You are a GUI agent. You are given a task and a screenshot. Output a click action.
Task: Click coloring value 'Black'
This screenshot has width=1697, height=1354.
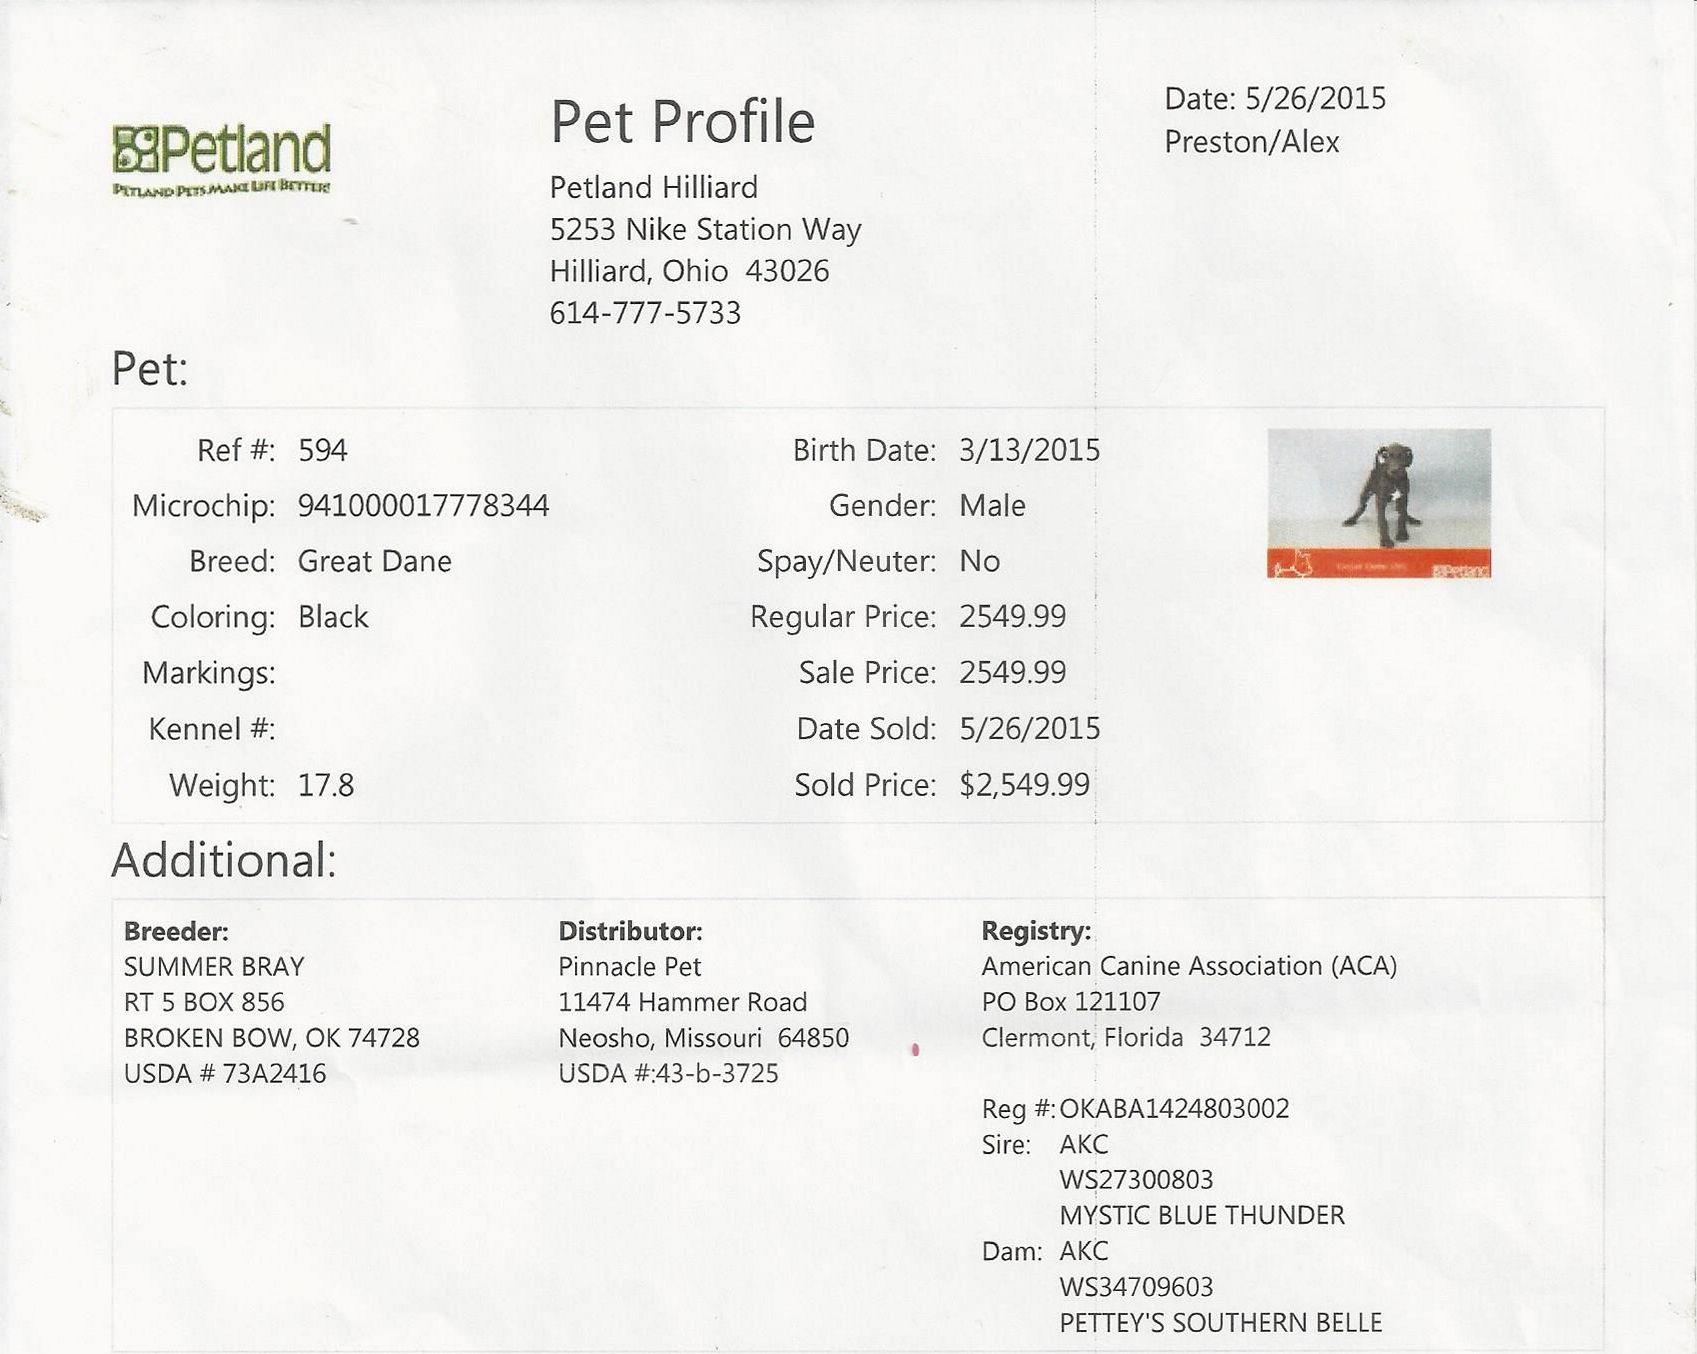333,617
